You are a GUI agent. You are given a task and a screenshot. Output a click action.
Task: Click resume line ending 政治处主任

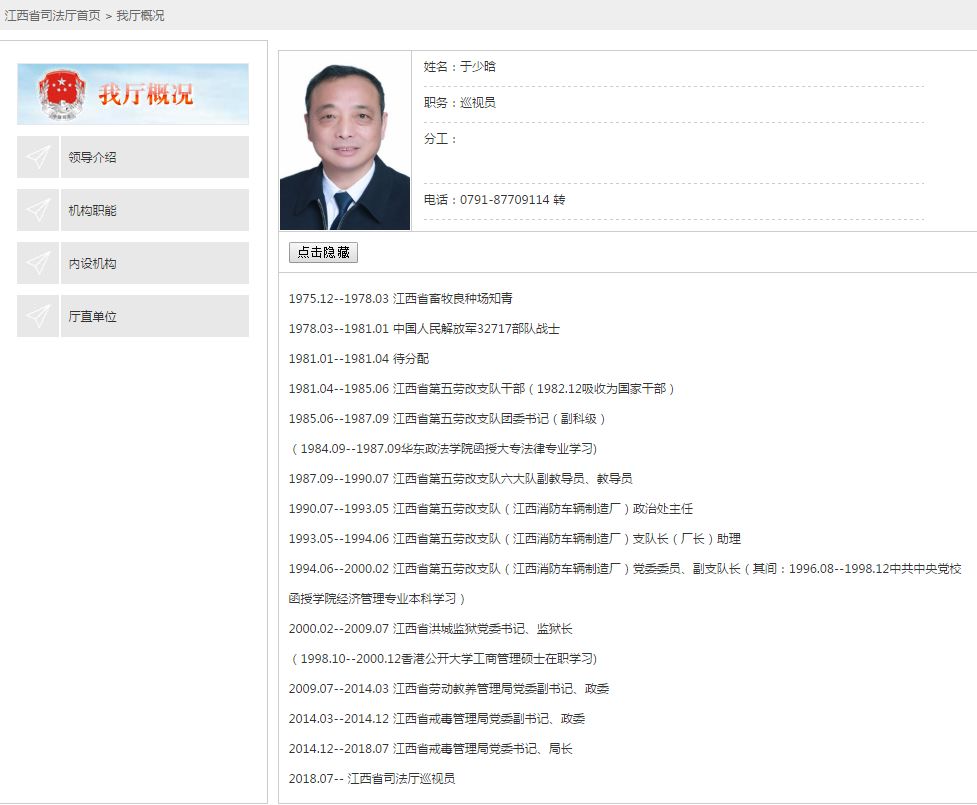click(x=490, y=508)
